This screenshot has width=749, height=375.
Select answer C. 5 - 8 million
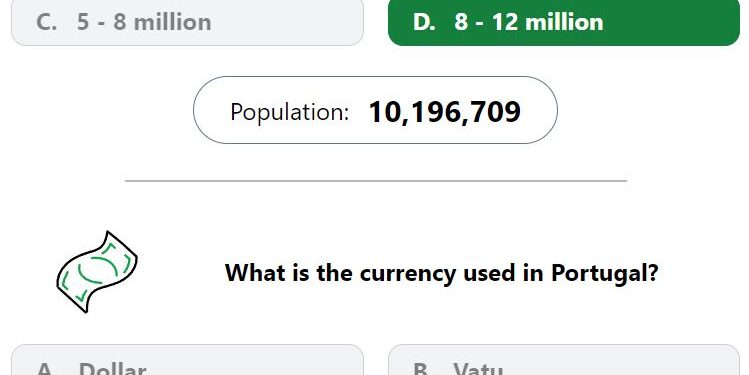(x=187, y=22)
